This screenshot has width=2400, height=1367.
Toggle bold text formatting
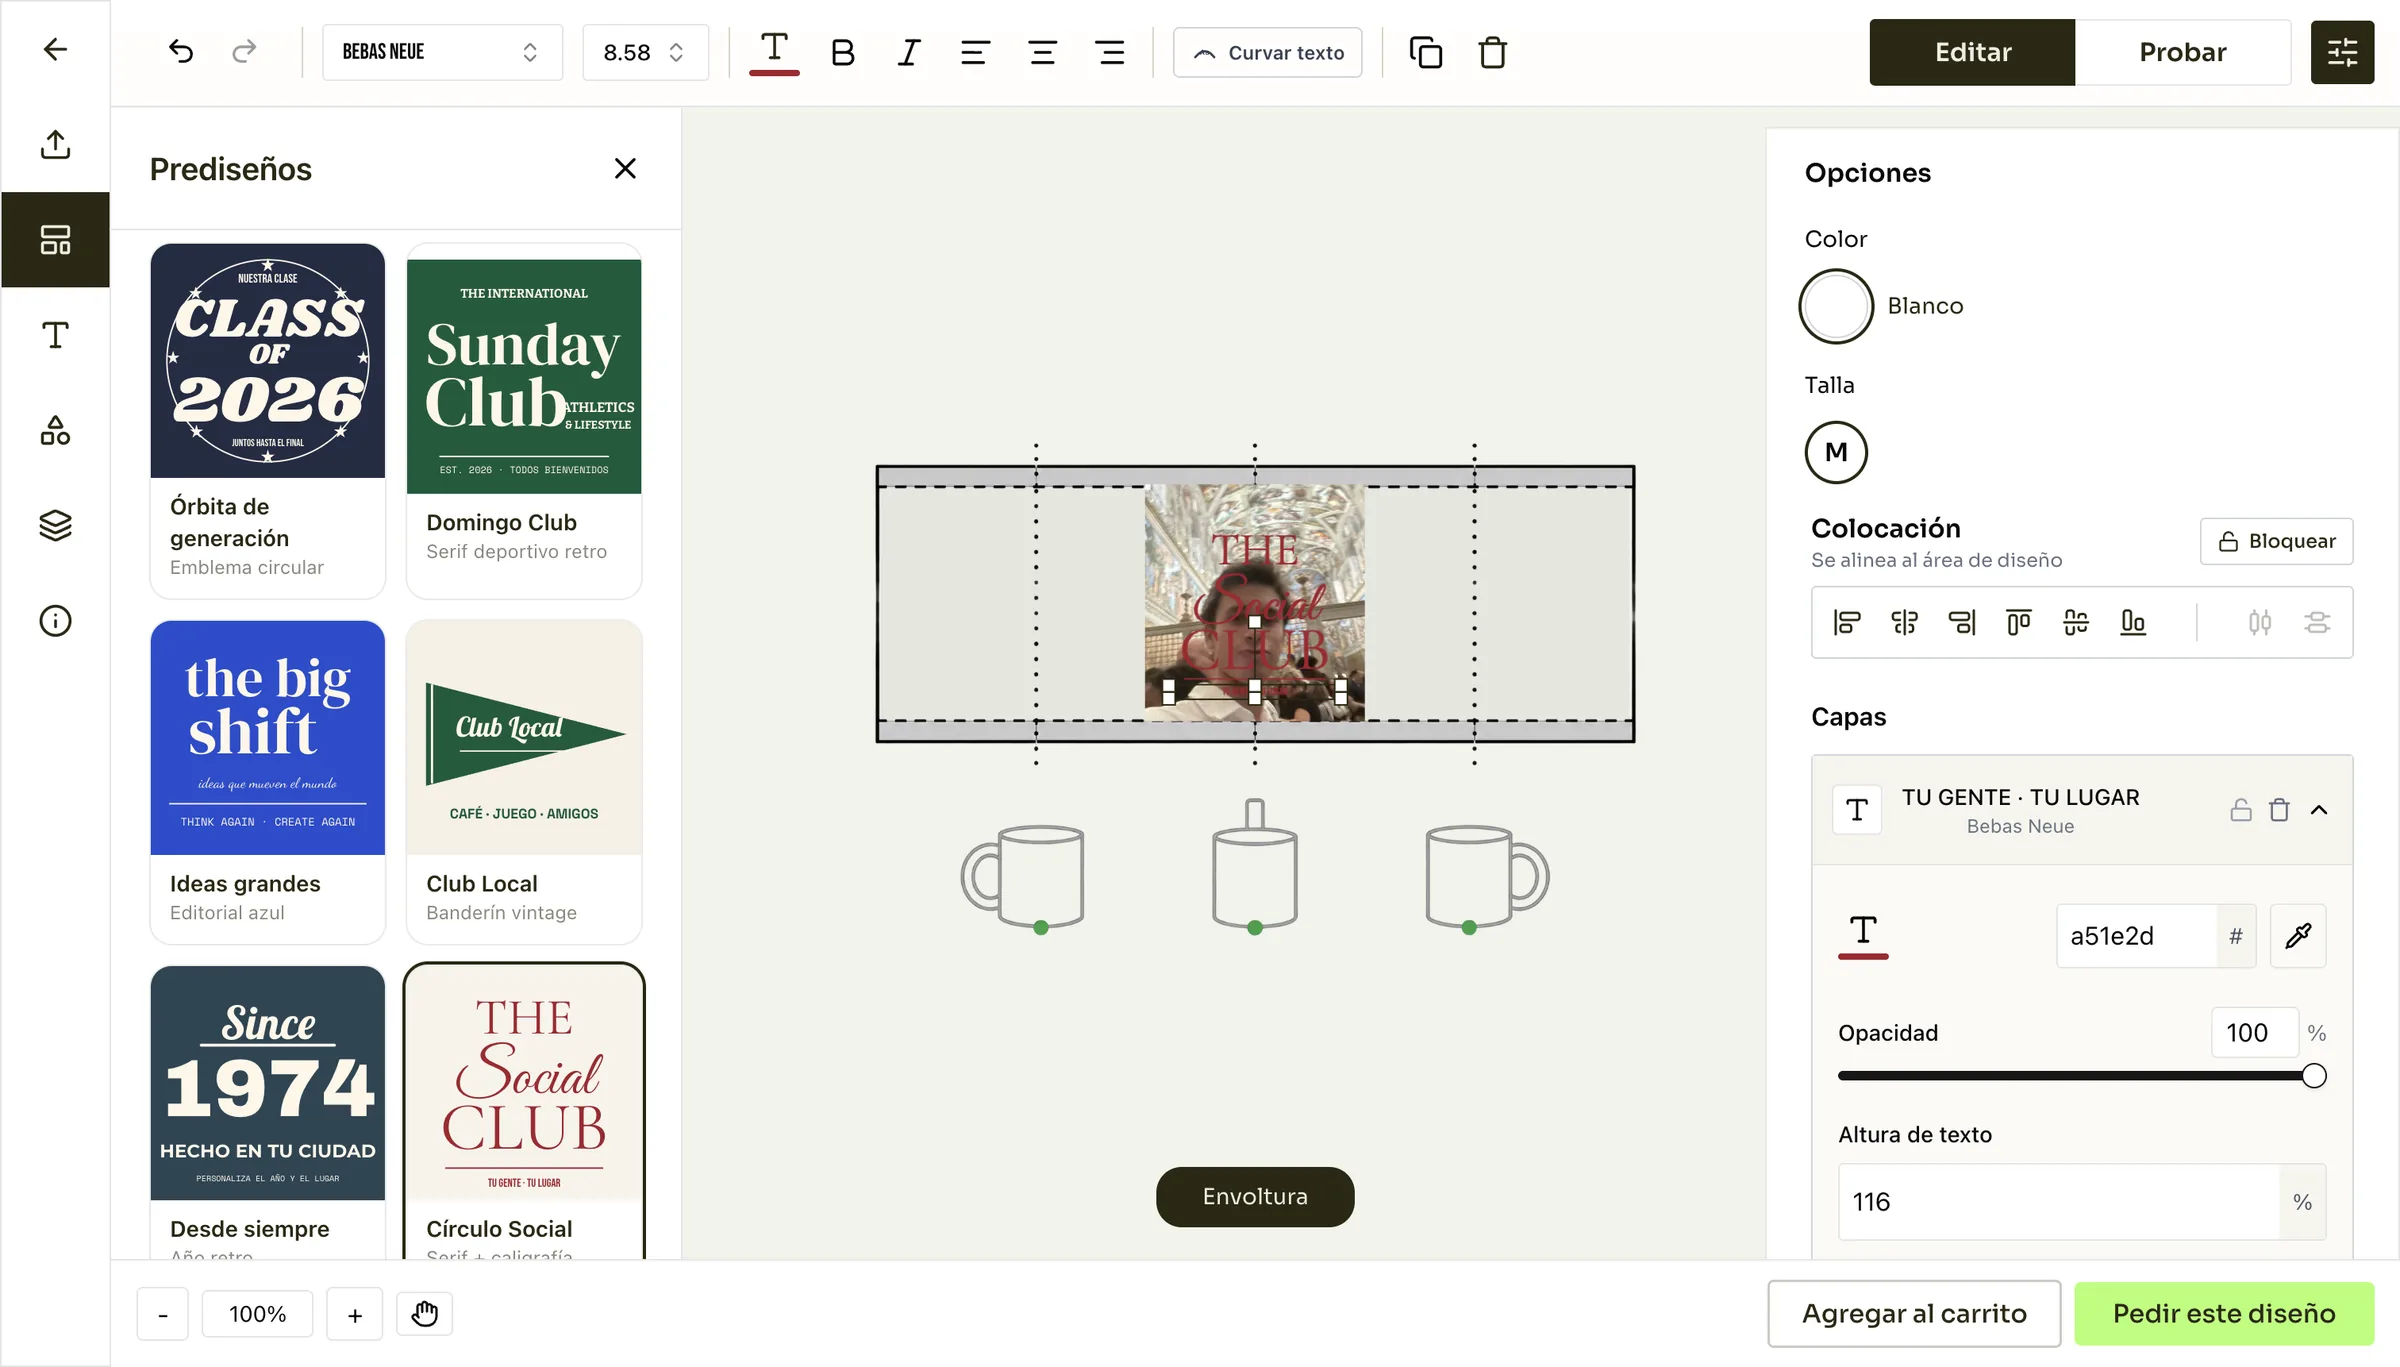click(842, 52)
